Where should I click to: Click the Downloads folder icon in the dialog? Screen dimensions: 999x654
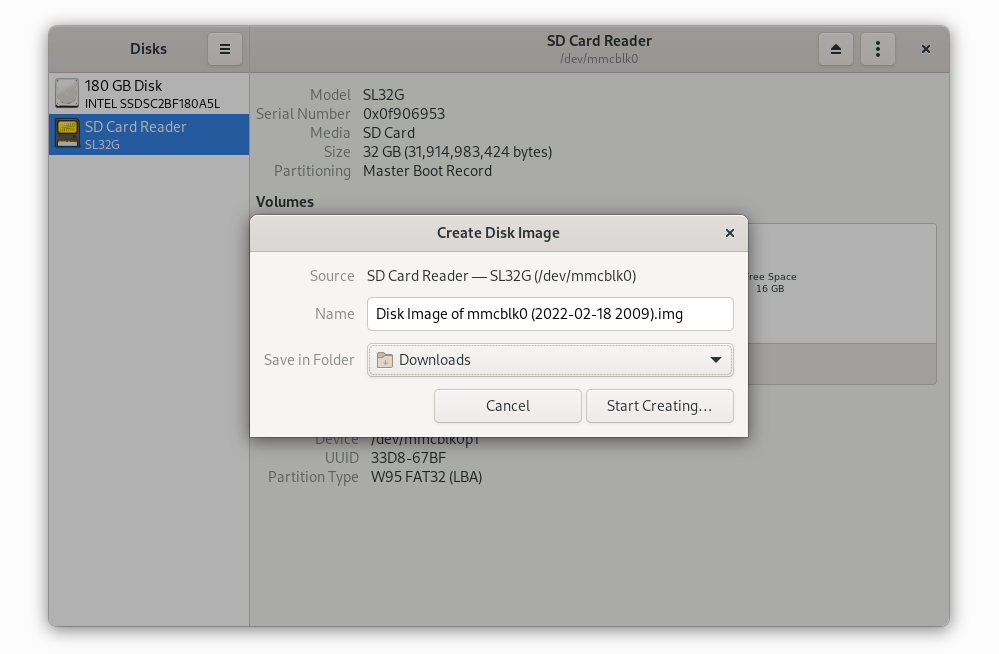[x=385, y=359]
